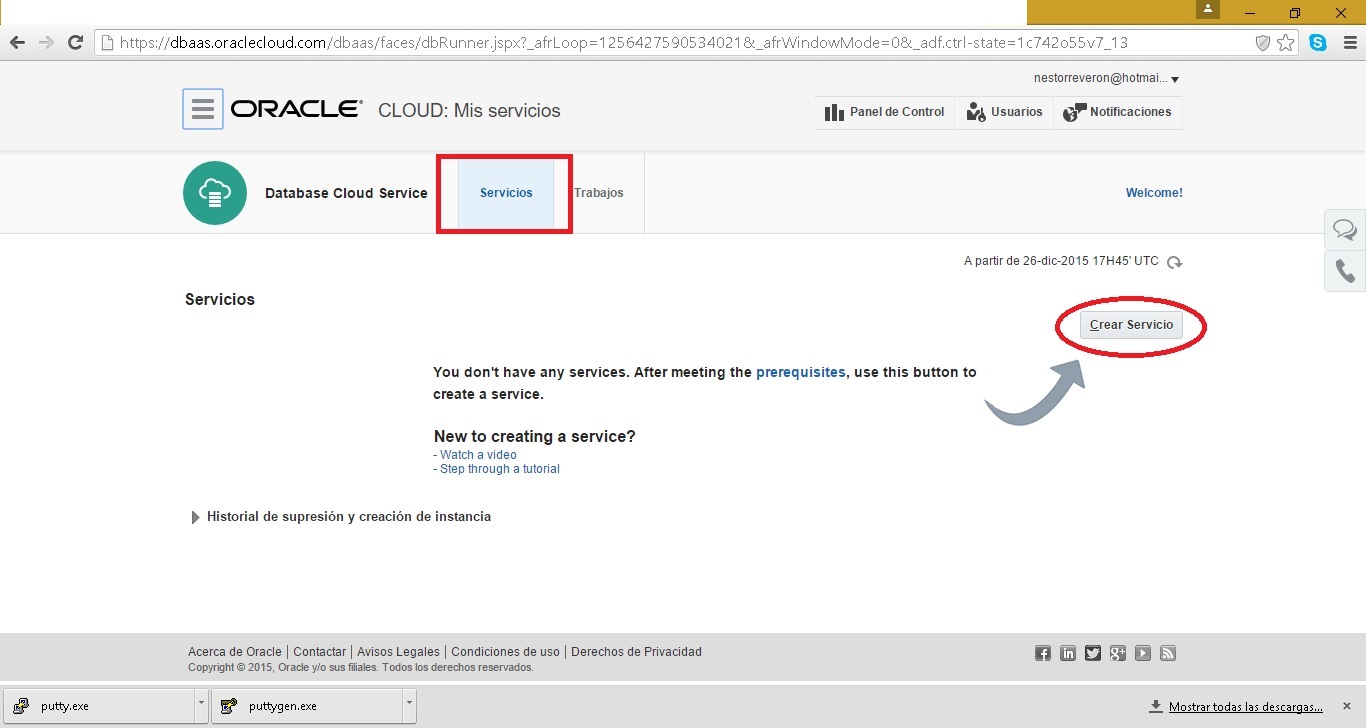Open the chat bubble side icon

(x=1345, y=231)
